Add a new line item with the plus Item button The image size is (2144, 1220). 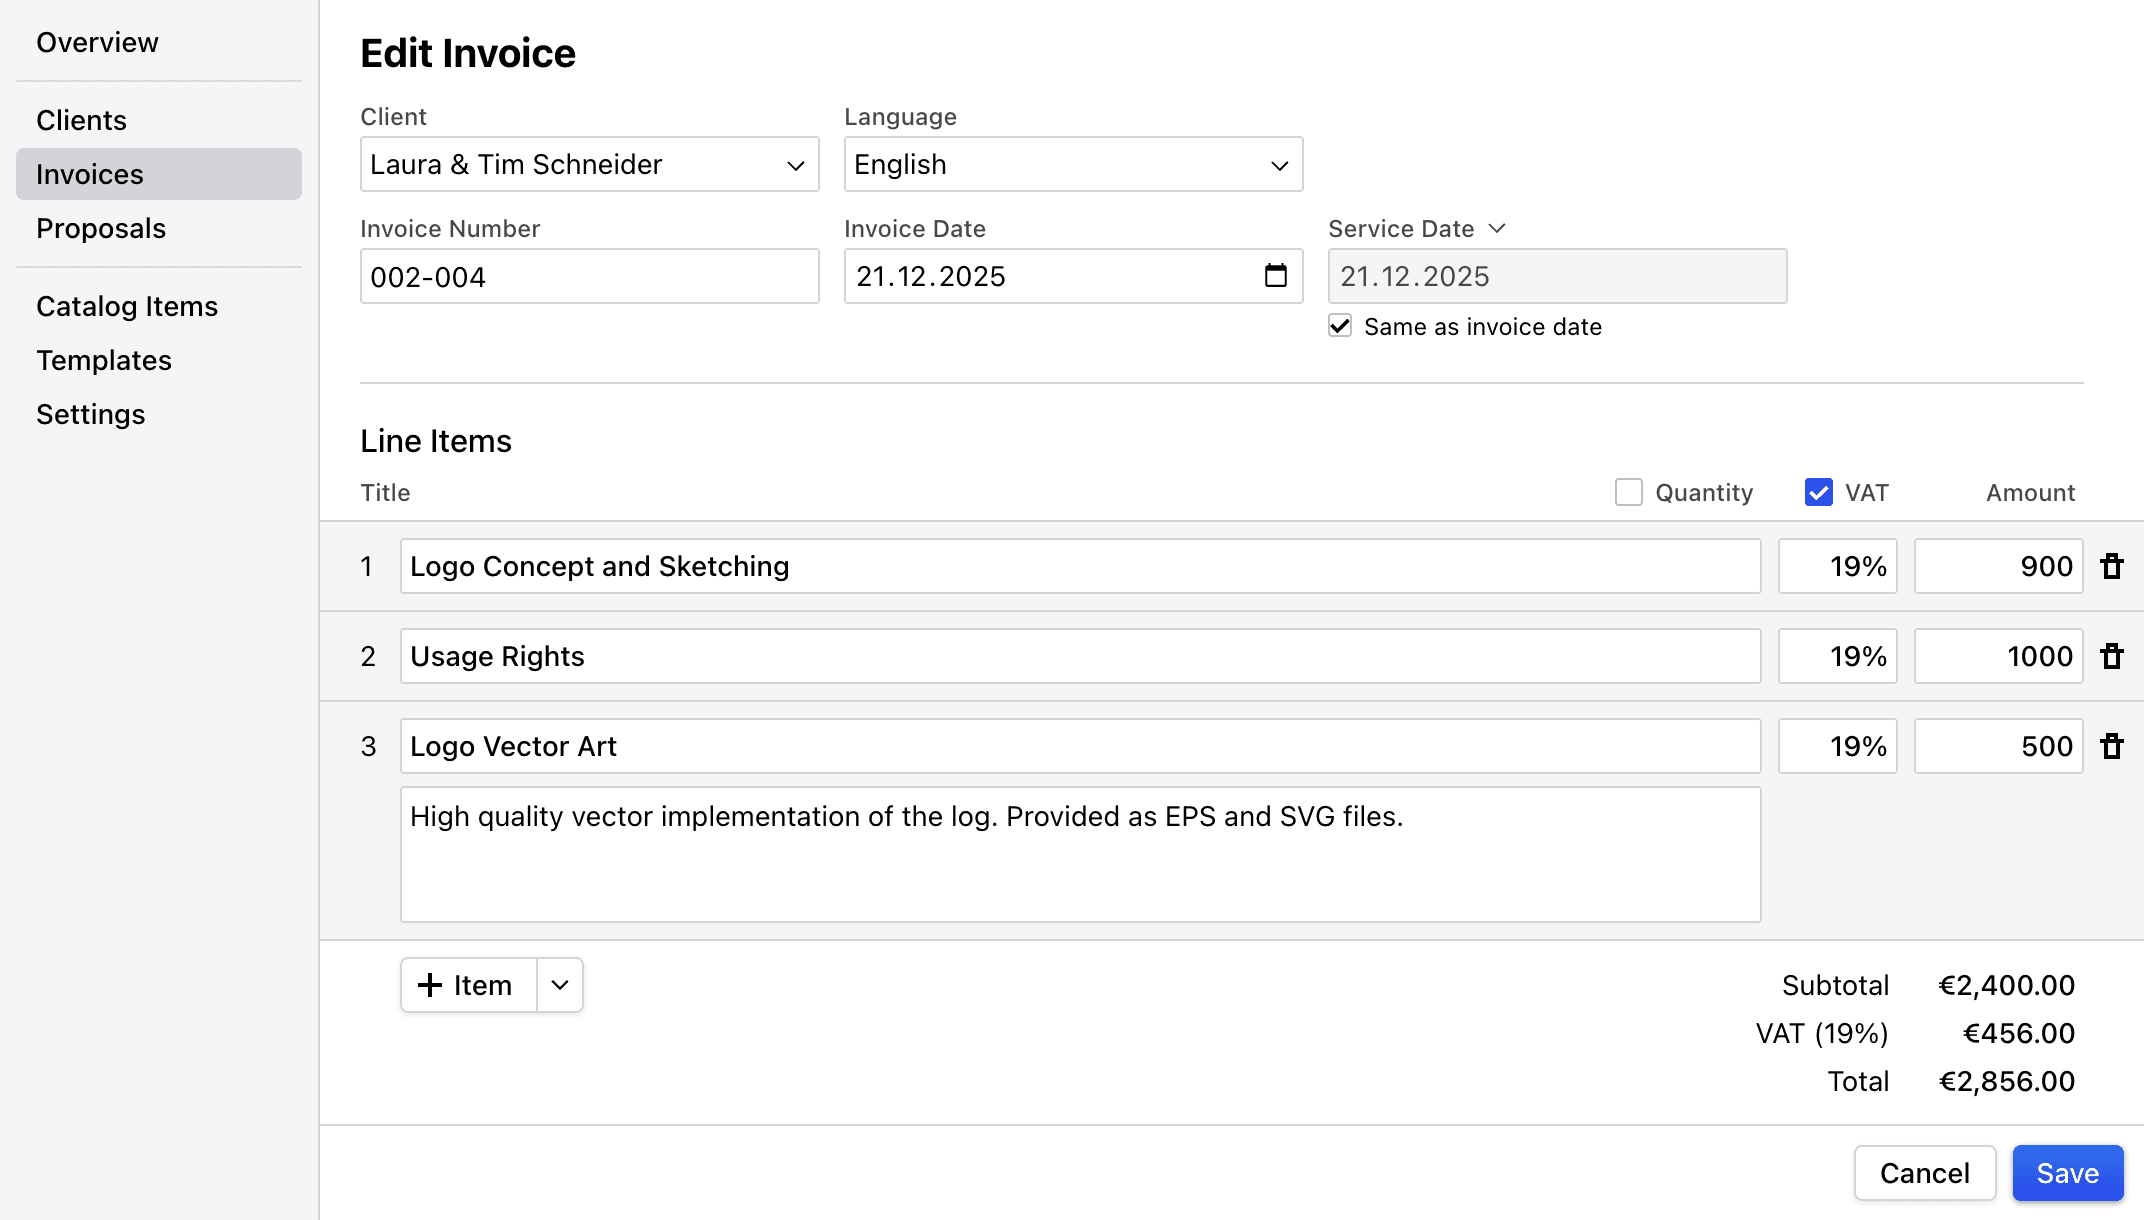click(x=466, y=984)
